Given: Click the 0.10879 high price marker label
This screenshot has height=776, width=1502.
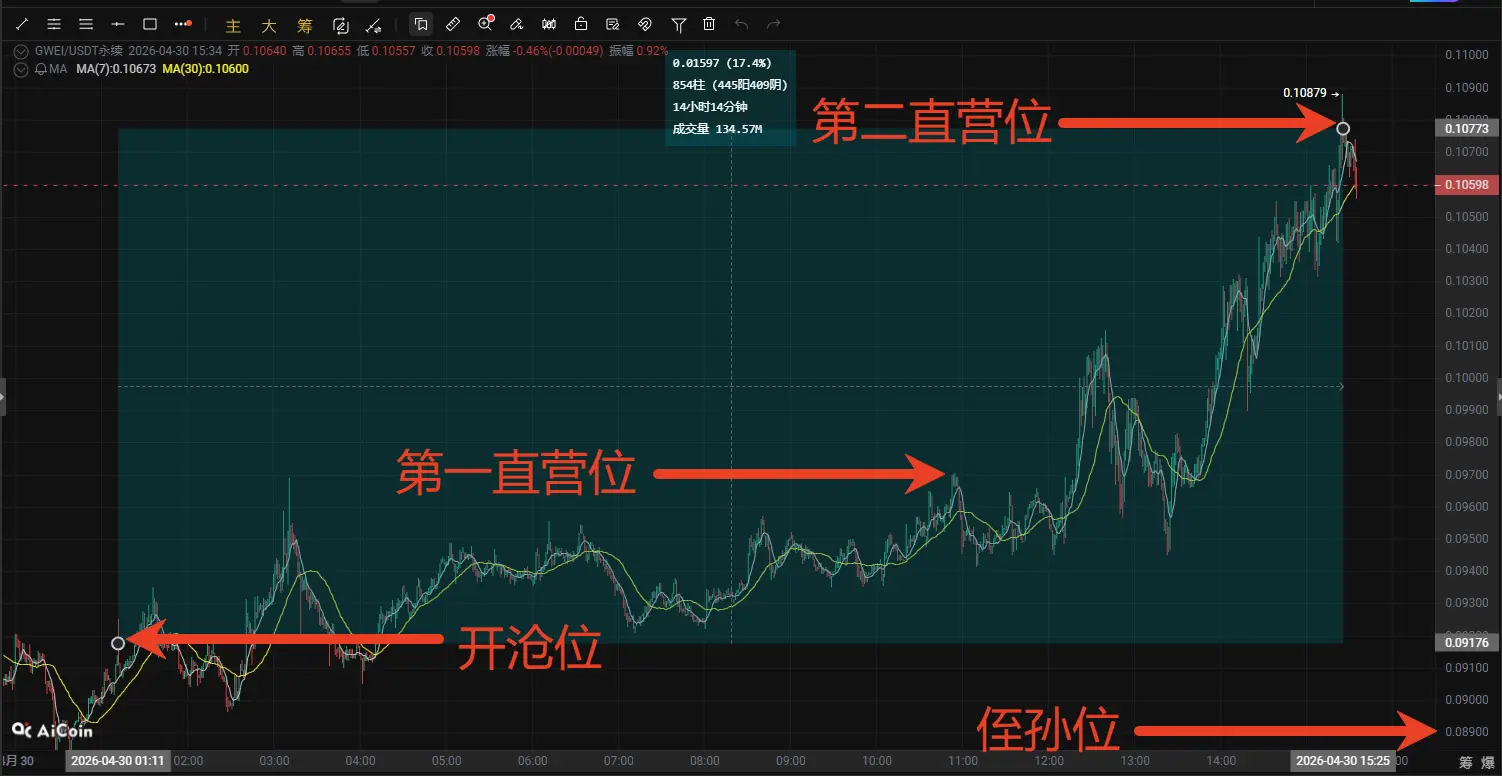Looking at the screenshot, I should coord(1305,93).
